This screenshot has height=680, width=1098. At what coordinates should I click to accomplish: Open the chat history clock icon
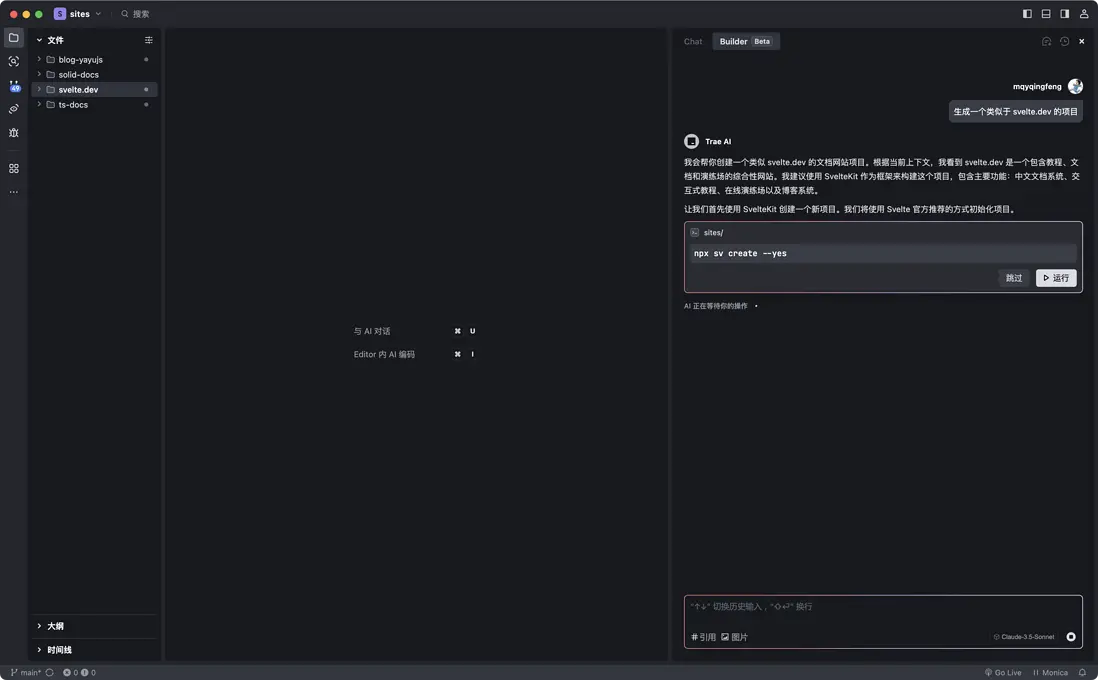tap(1064, 41)
